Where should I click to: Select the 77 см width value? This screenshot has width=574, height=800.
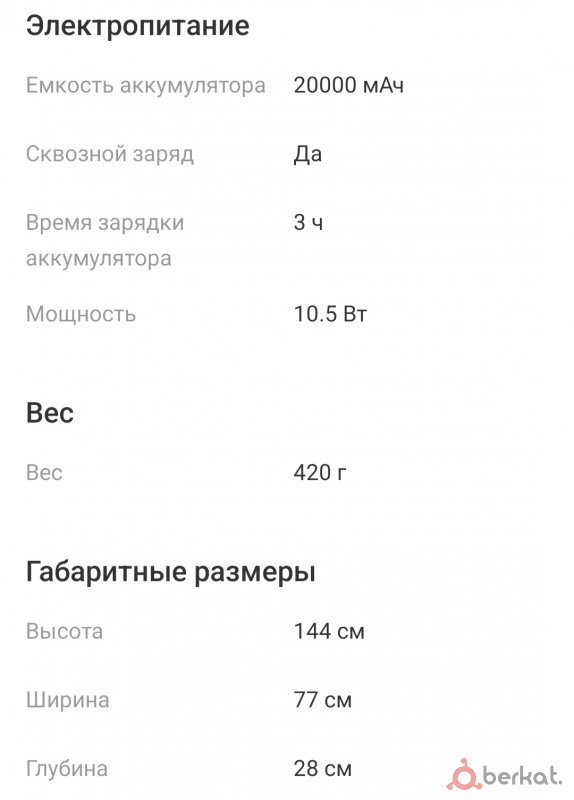pos(323,700)
